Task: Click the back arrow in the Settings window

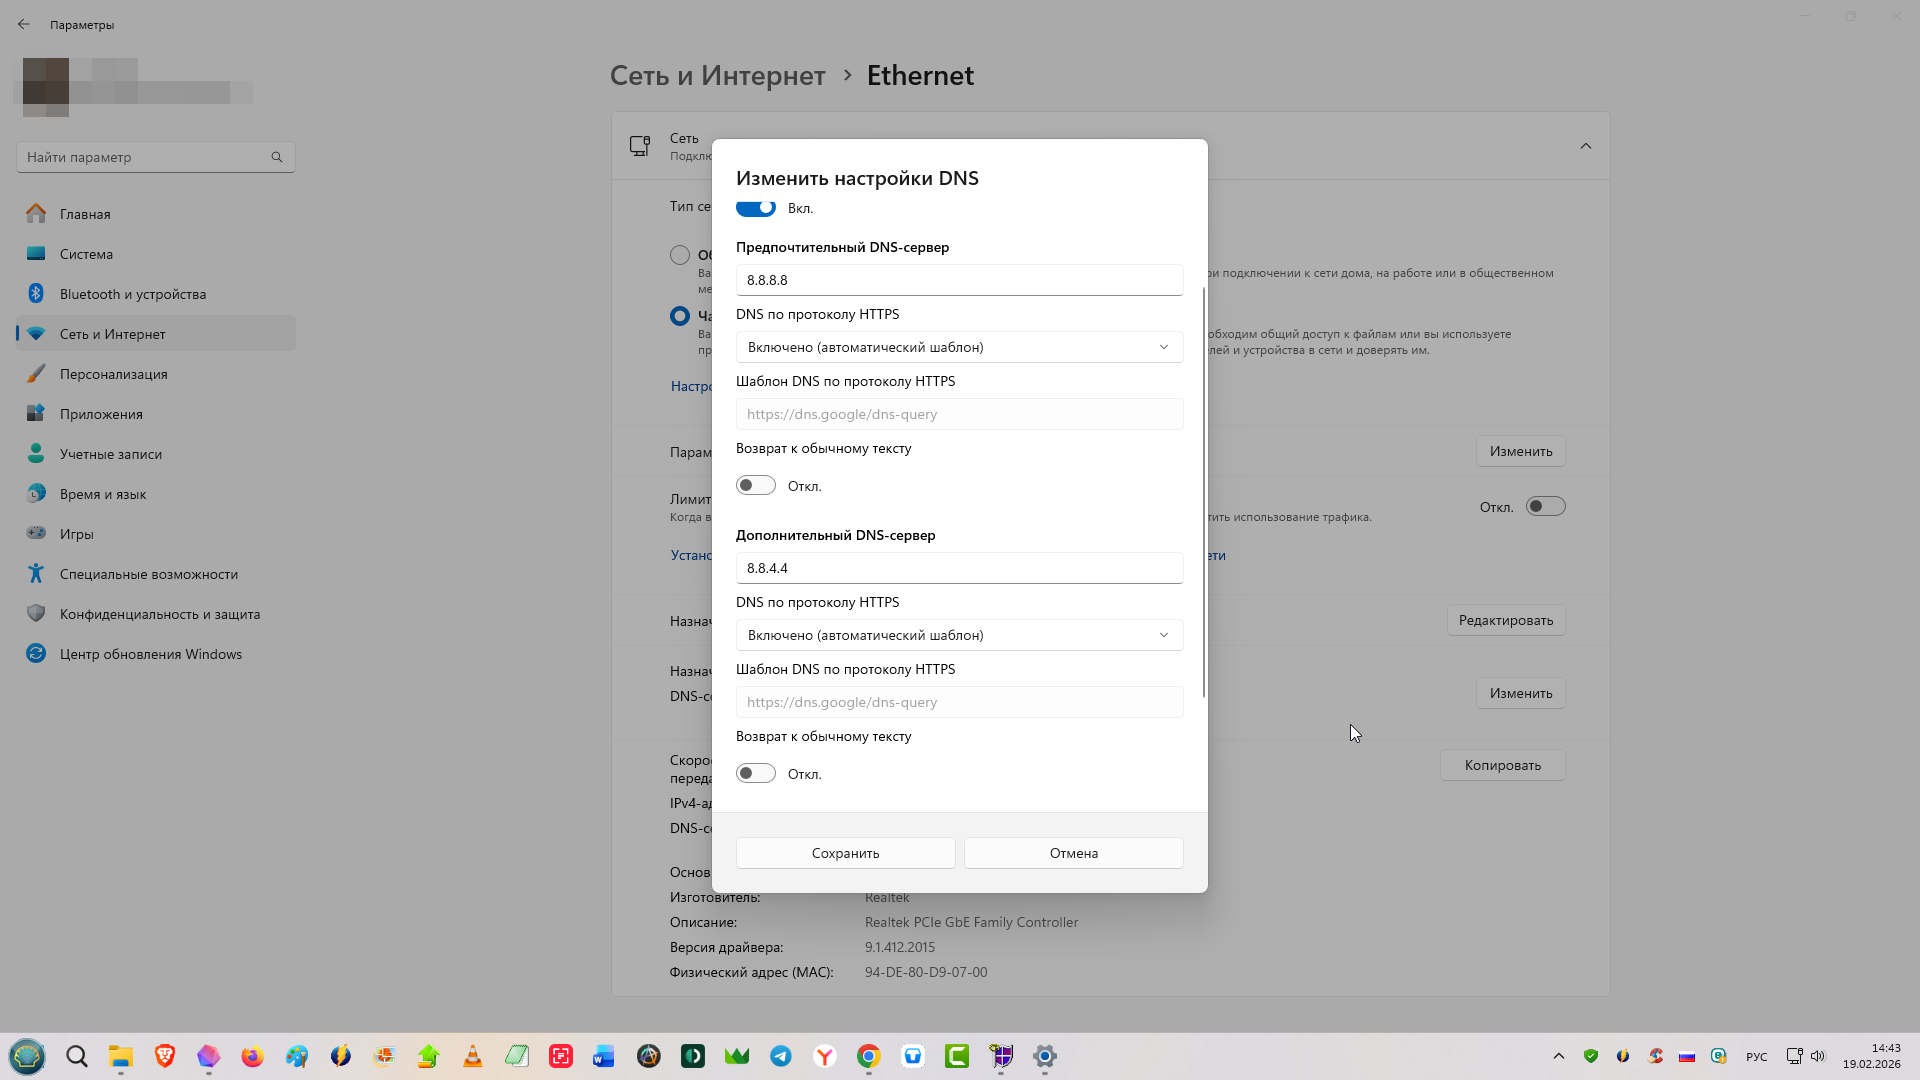Action: 24,24
